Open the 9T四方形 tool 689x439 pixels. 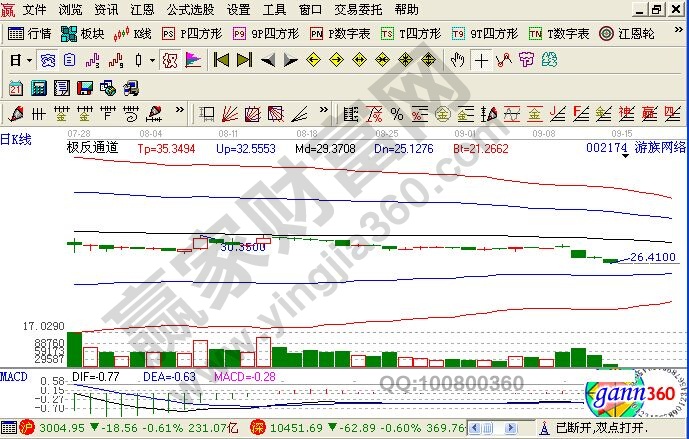[485, 34]
